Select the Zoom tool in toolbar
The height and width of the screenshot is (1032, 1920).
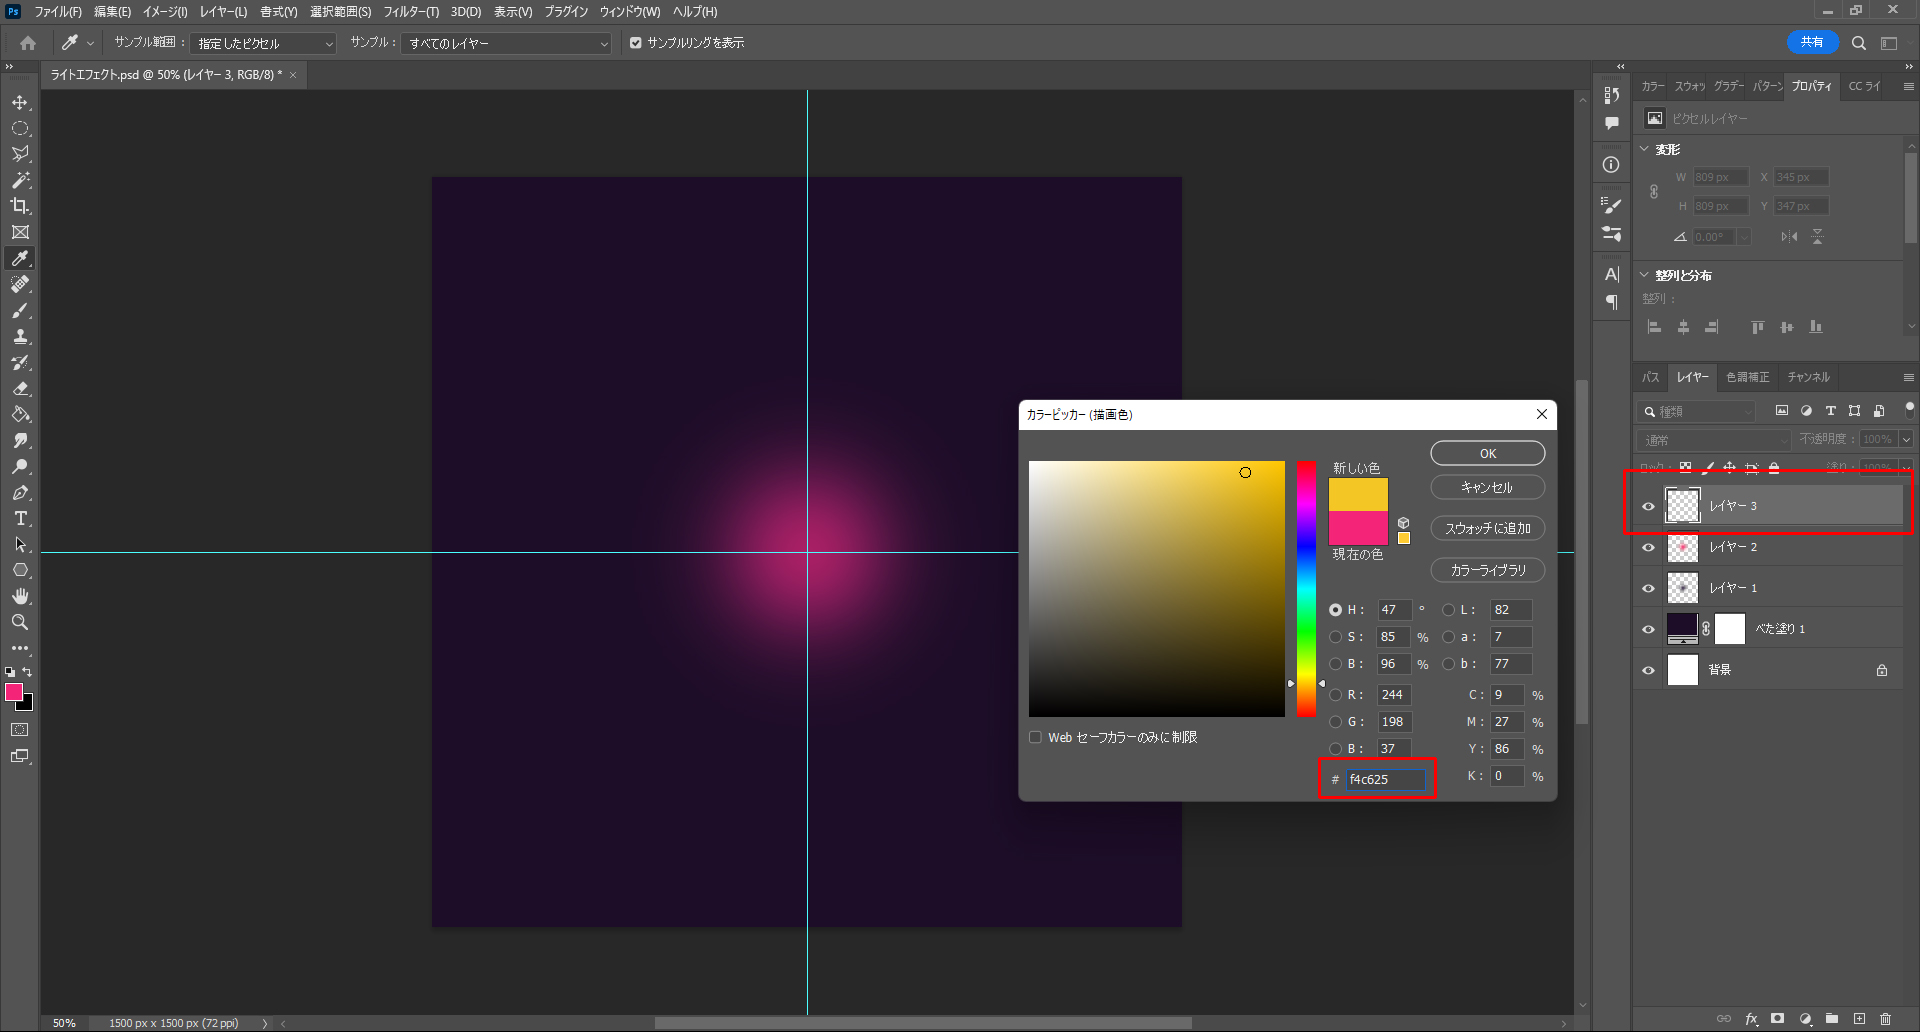click(x=20, y=623)
